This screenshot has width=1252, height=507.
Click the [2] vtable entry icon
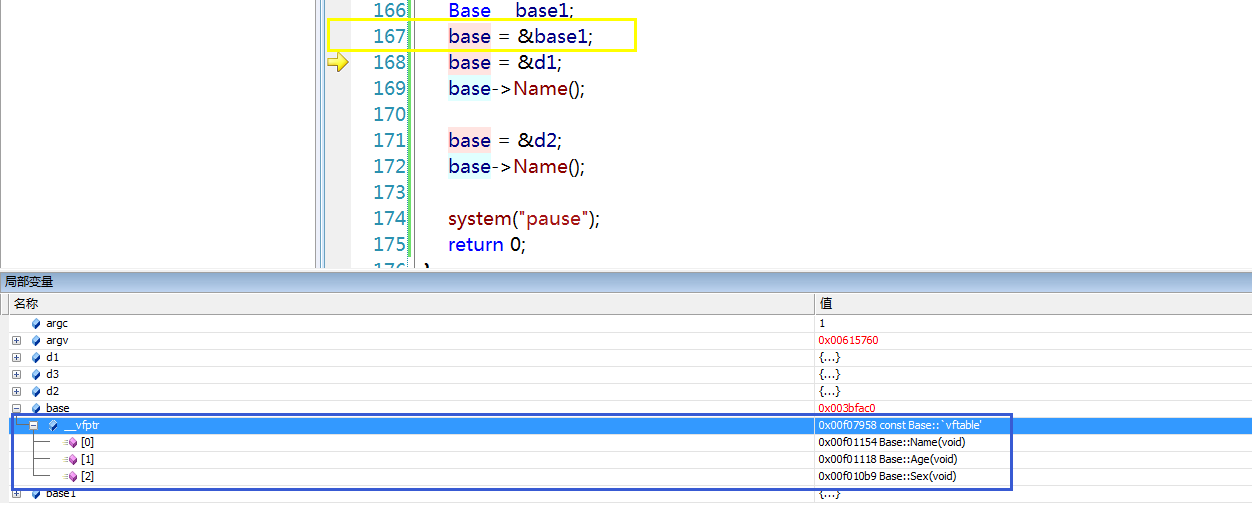(72, 477)
